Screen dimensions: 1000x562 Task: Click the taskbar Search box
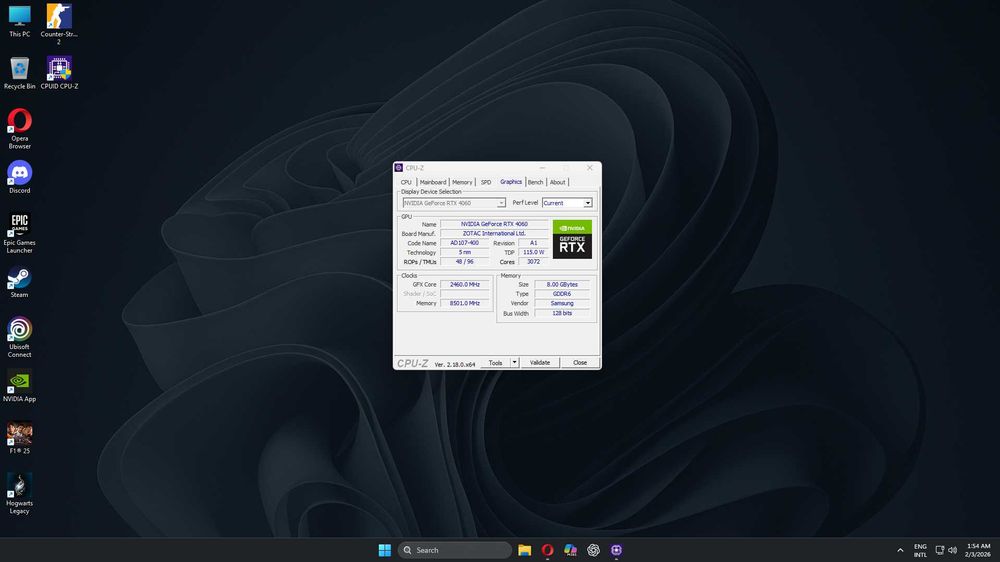[x=454, y=550]
